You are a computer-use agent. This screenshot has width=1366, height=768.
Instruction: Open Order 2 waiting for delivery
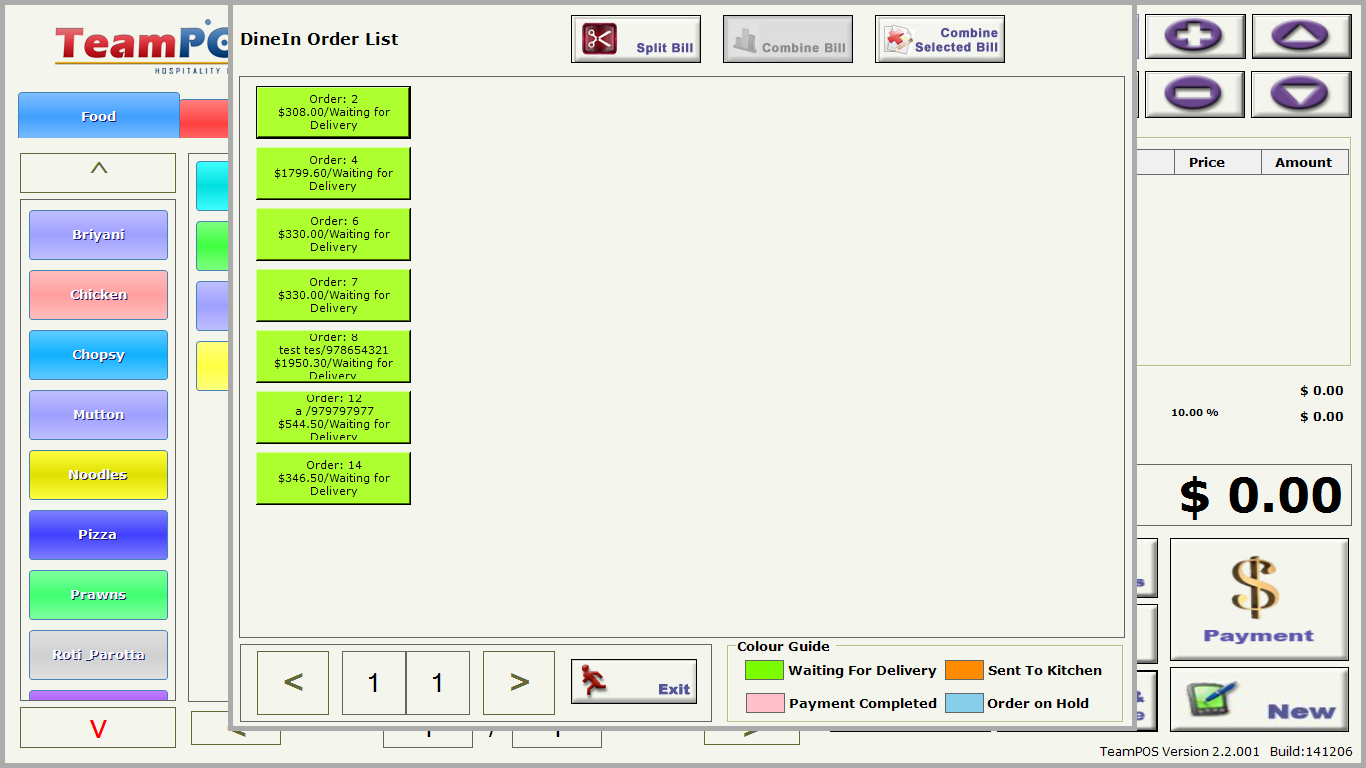tap(333, 111)
